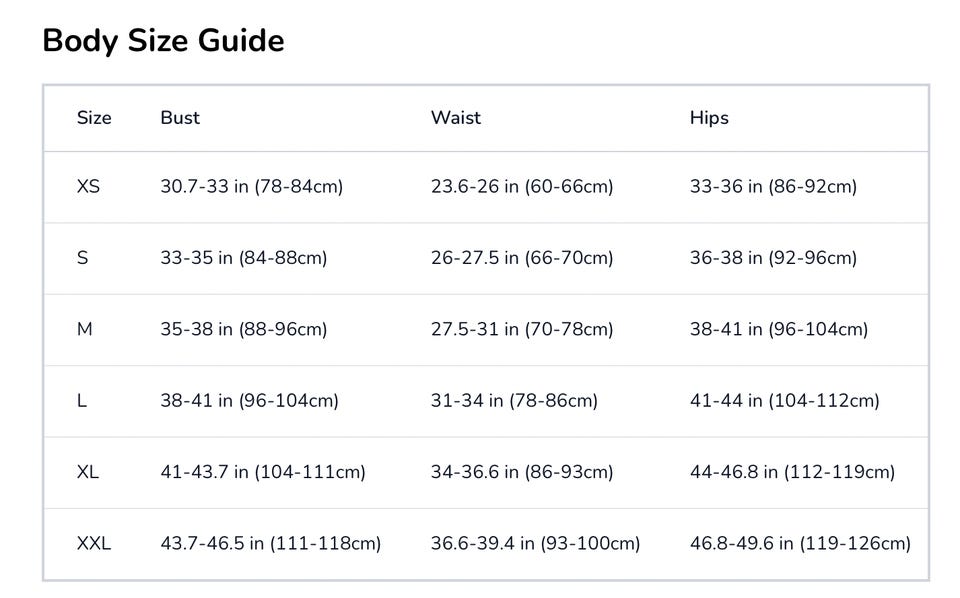Click the Bust column header
Screen dimensions: 960x598
pos(180,118)
